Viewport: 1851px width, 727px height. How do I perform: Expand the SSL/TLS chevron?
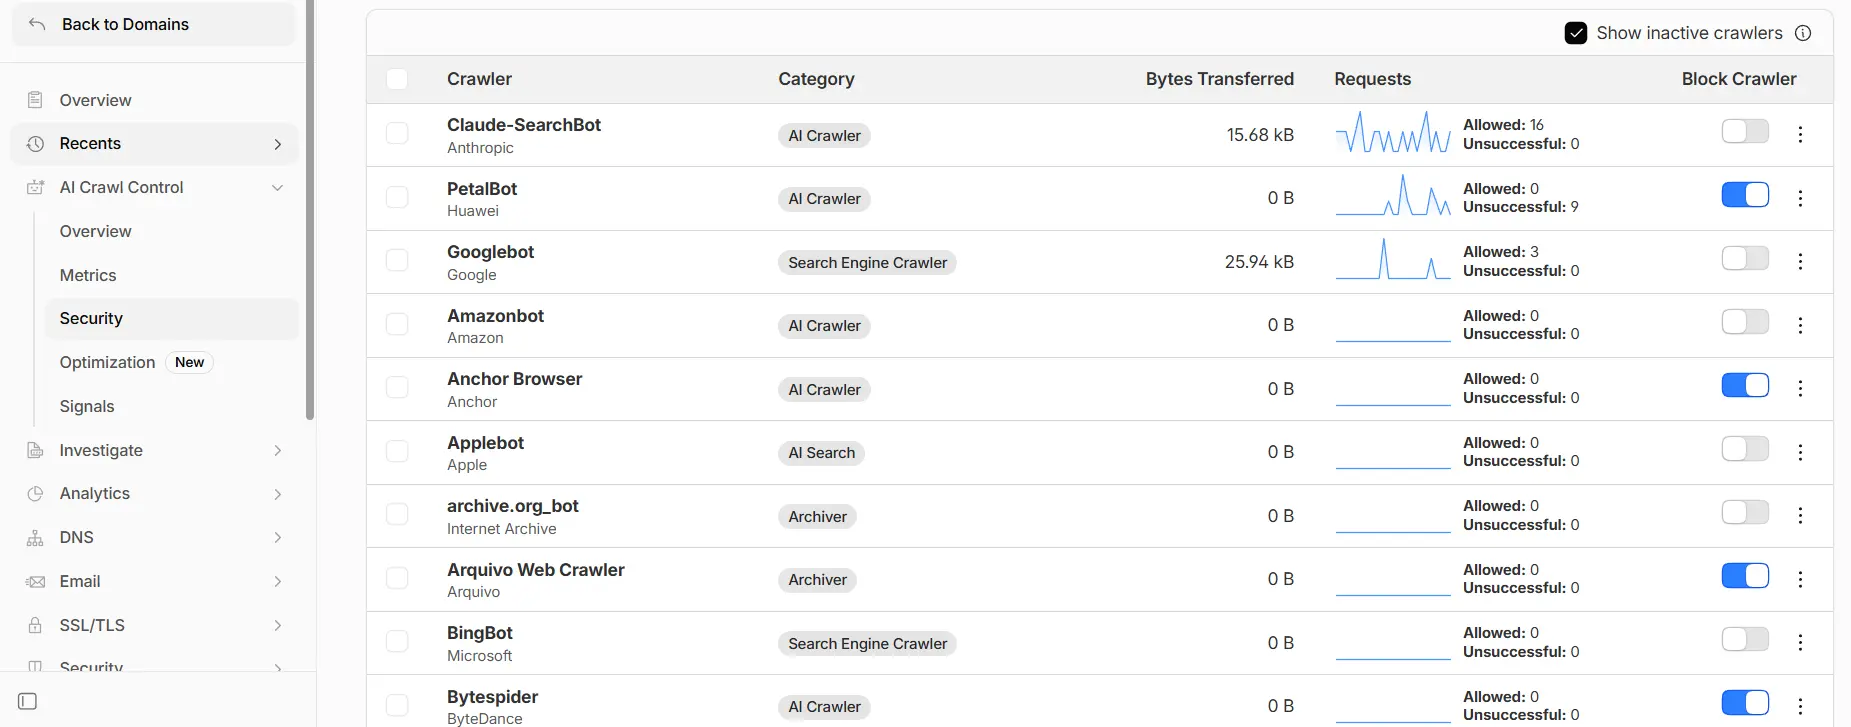[x=278, y=625]
